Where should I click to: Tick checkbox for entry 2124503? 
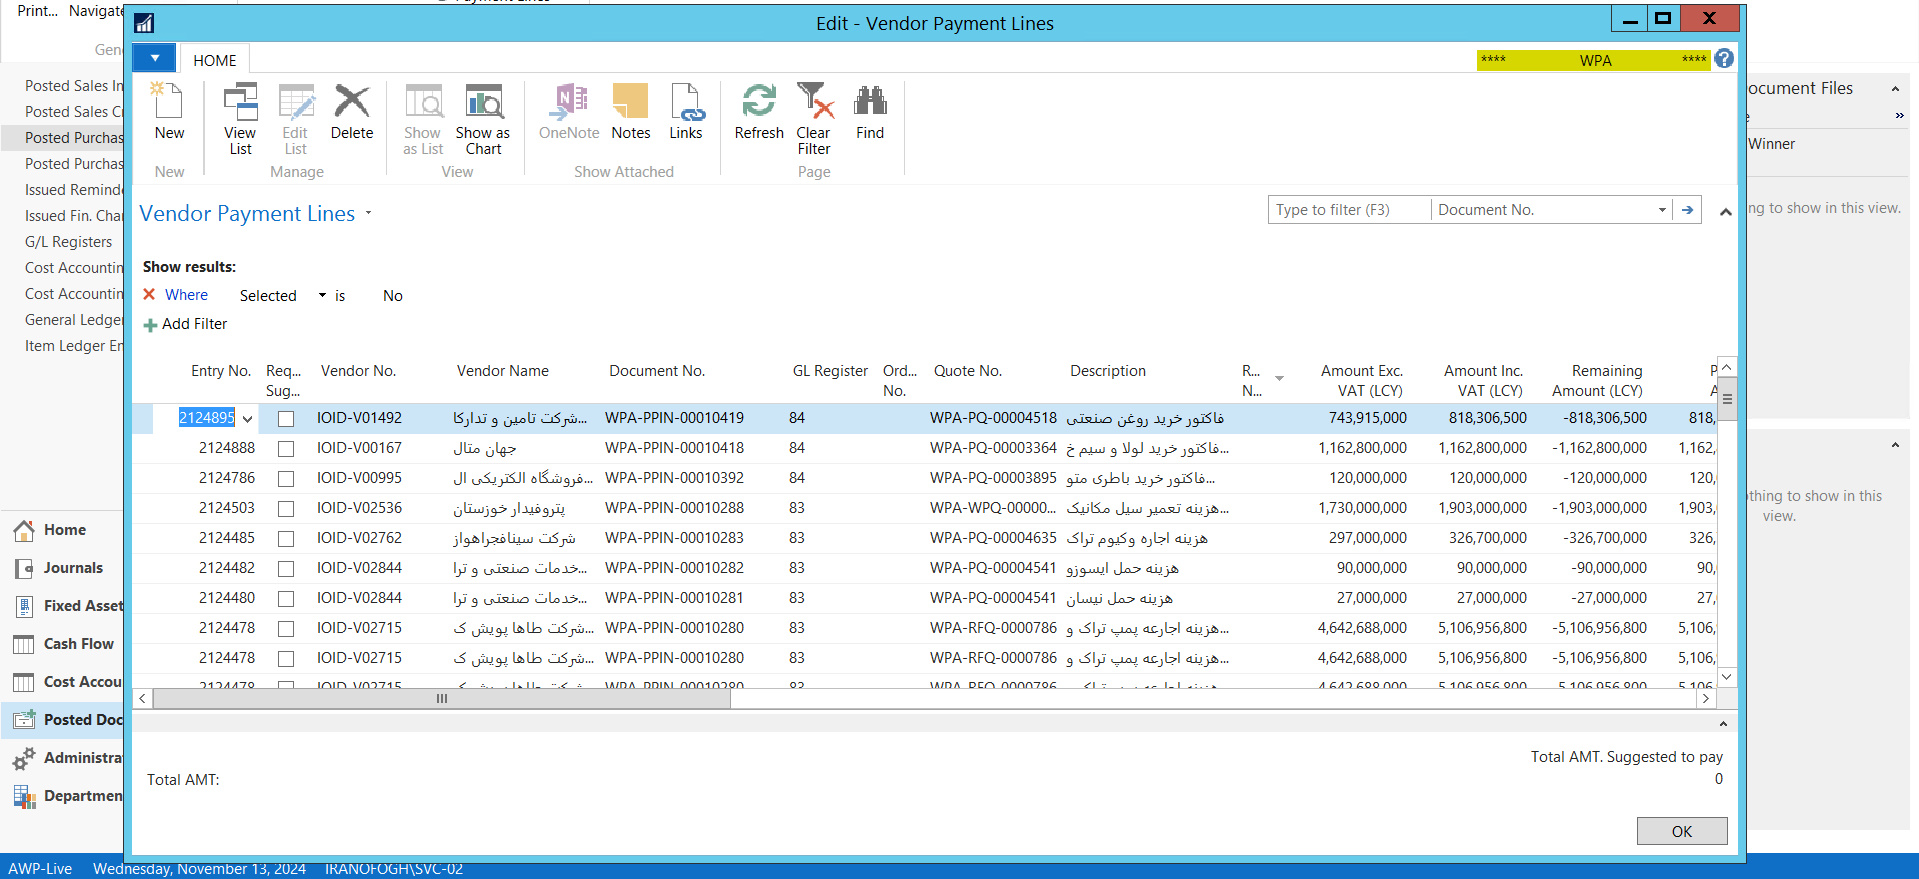click(x=286, y=509)
